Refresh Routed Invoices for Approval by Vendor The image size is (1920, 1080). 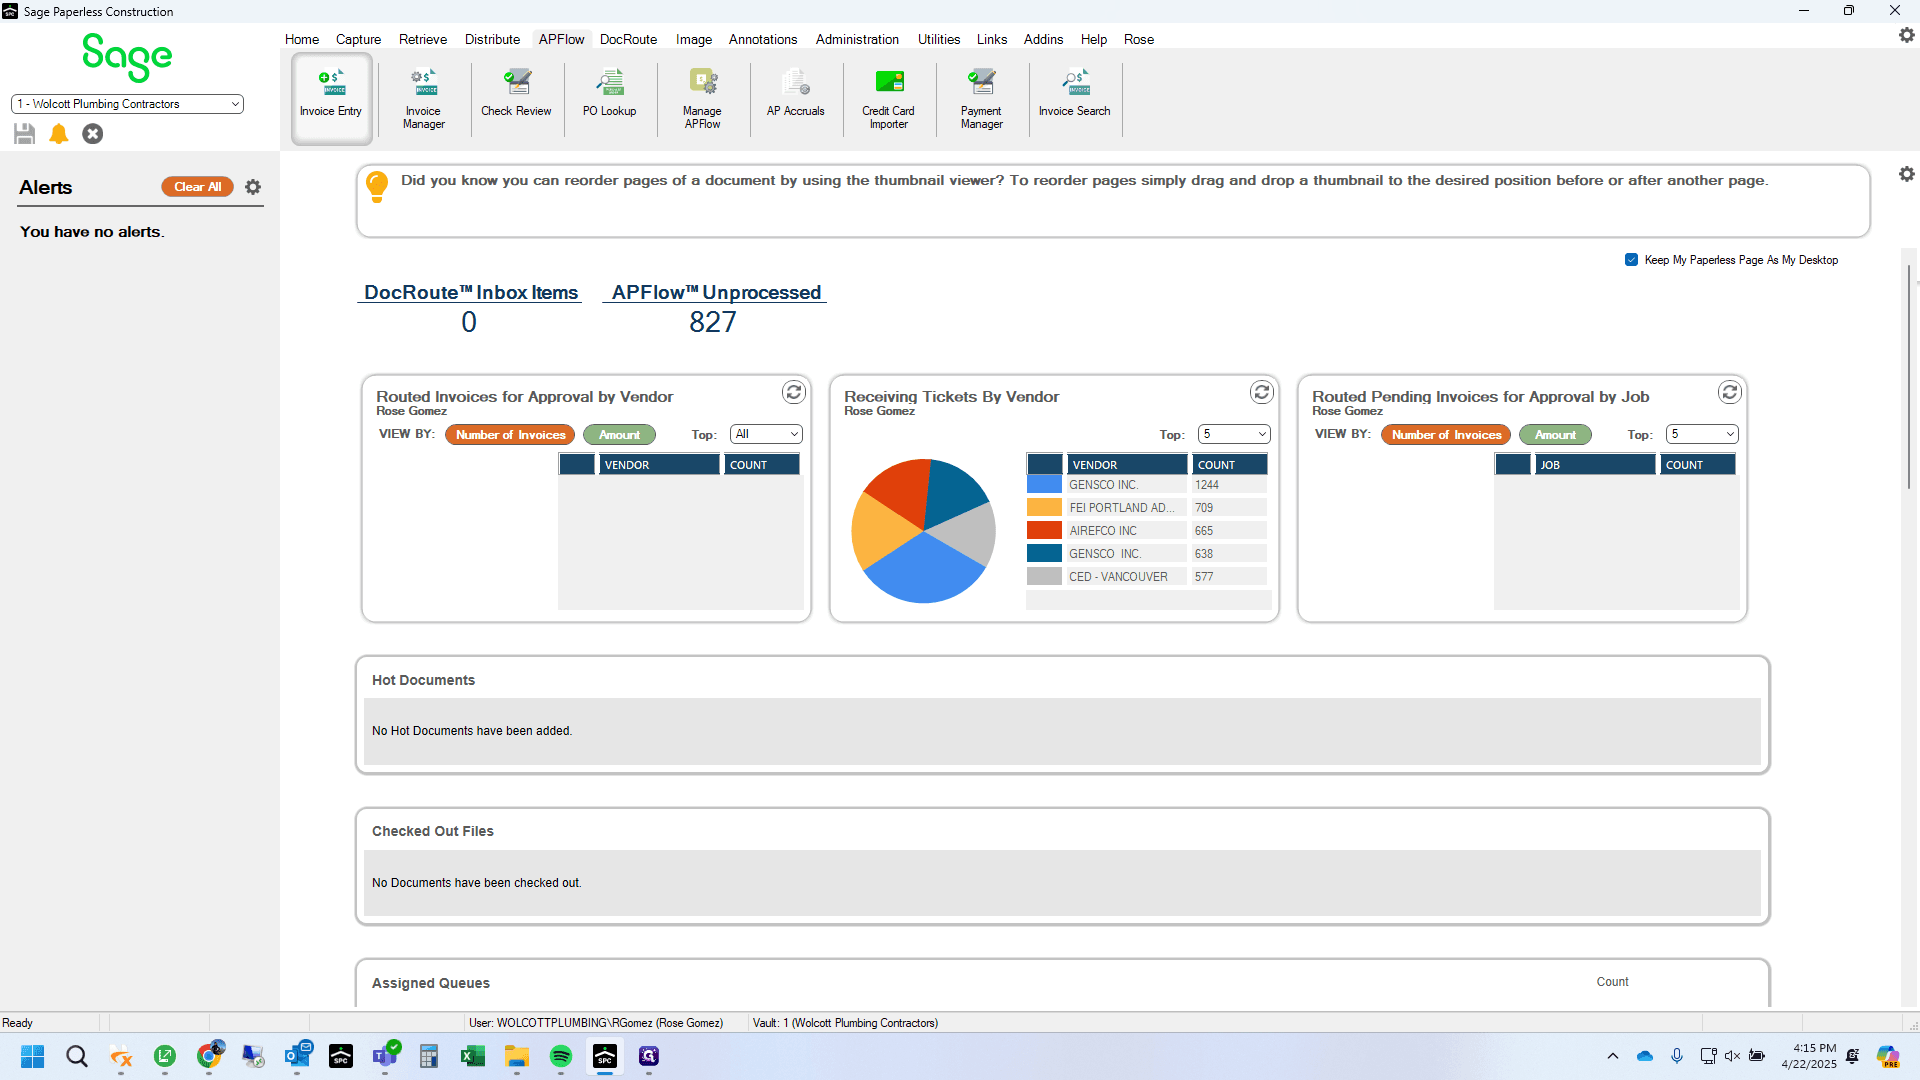click(794, 392)
